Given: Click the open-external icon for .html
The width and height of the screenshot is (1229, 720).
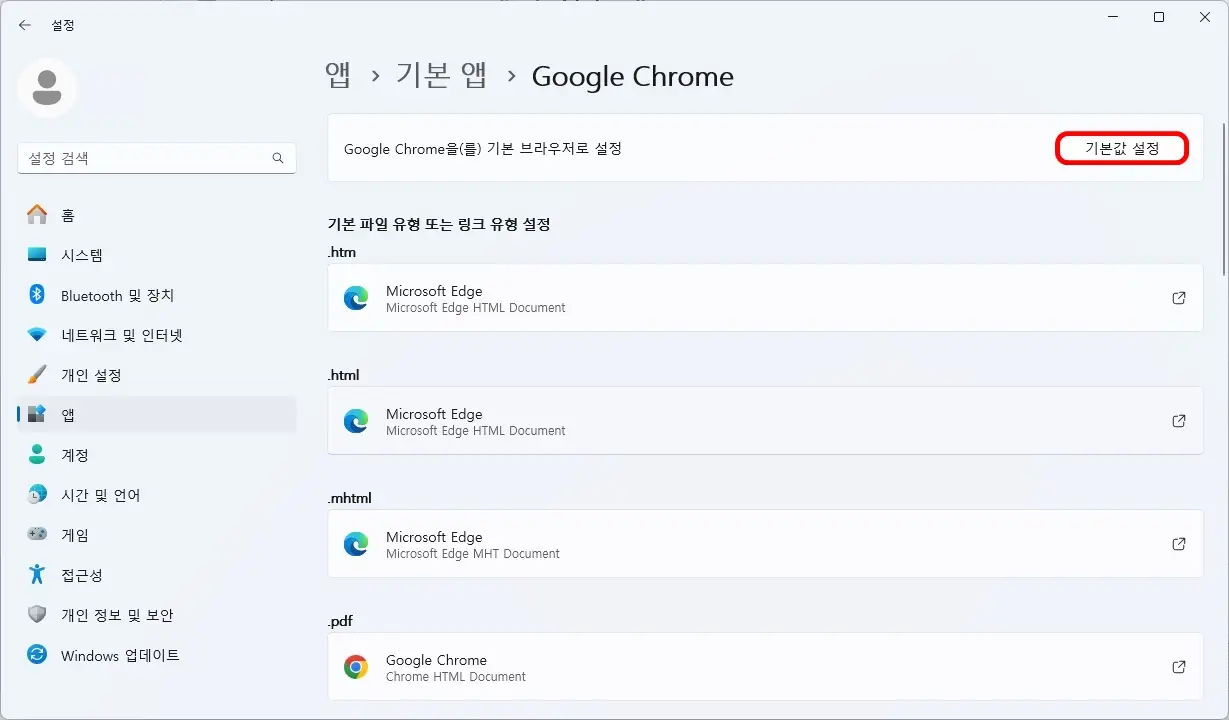Looking at the screenshot, I should pyautogui.click(x=1179, y=421).
